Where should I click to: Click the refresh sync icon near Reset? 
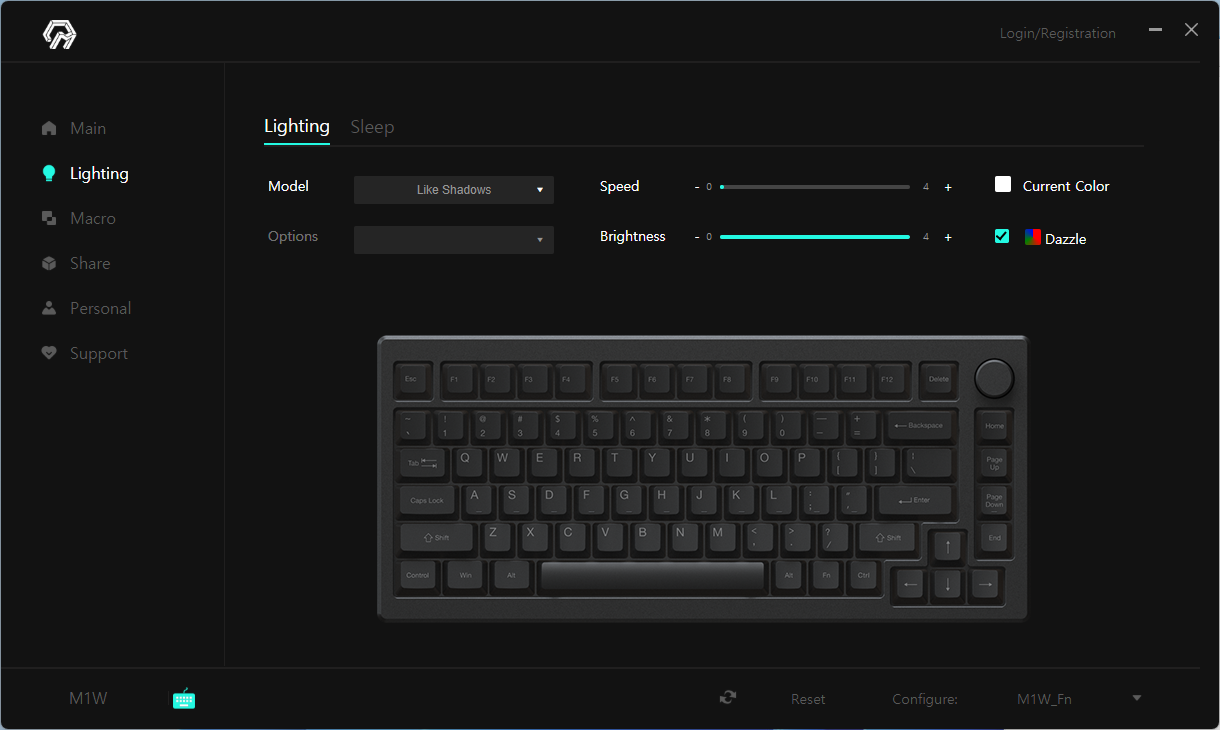[728, 698]
